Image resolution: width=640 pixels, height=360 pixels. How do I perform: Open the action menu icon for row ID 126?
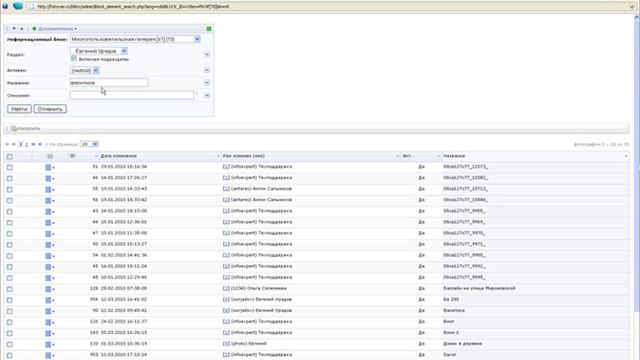(x=50, y=322)
